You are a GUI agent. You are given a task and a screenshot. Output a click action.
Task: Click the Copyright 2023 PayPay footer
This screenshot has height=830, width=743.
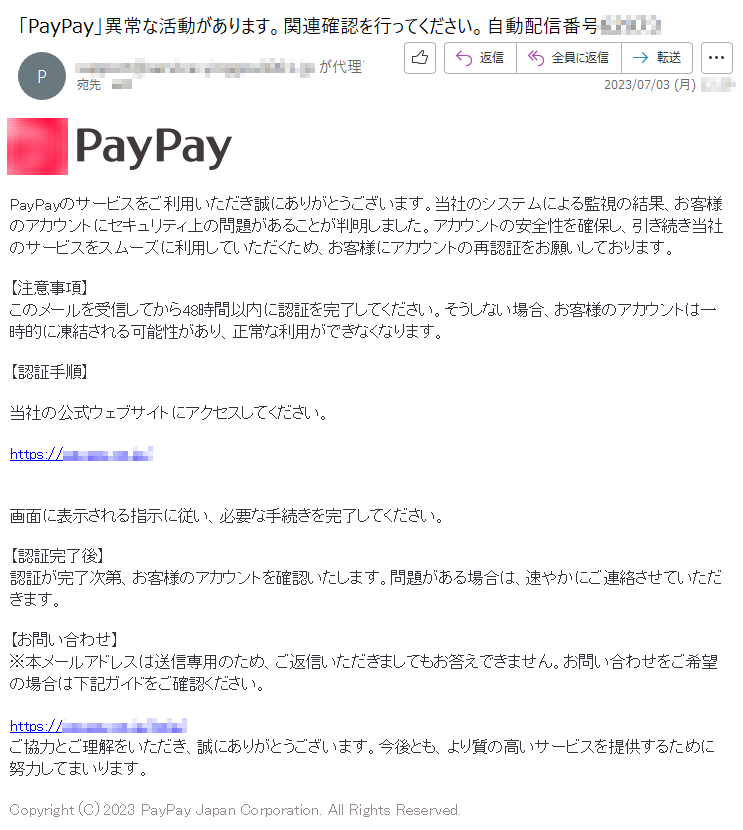coord(235,810)
